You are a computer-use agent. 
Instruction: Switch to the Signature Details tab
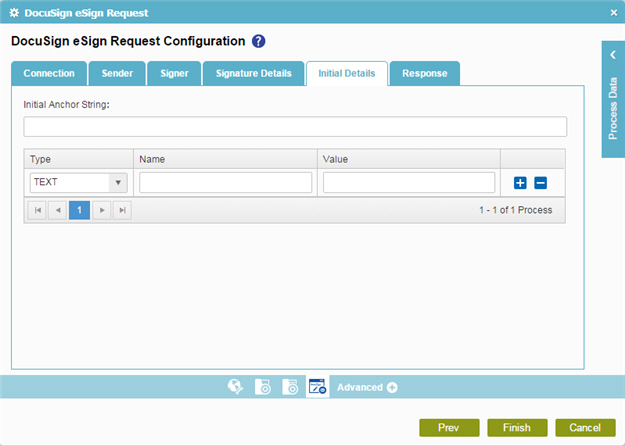click(254, 73)
